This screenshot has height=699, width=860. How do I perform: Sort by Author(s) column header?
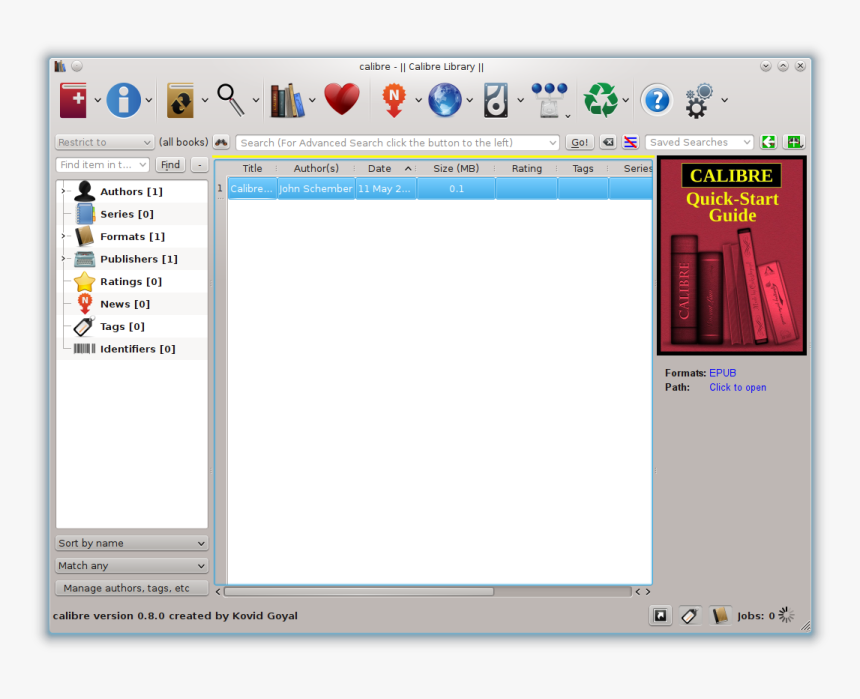(316, 168)
